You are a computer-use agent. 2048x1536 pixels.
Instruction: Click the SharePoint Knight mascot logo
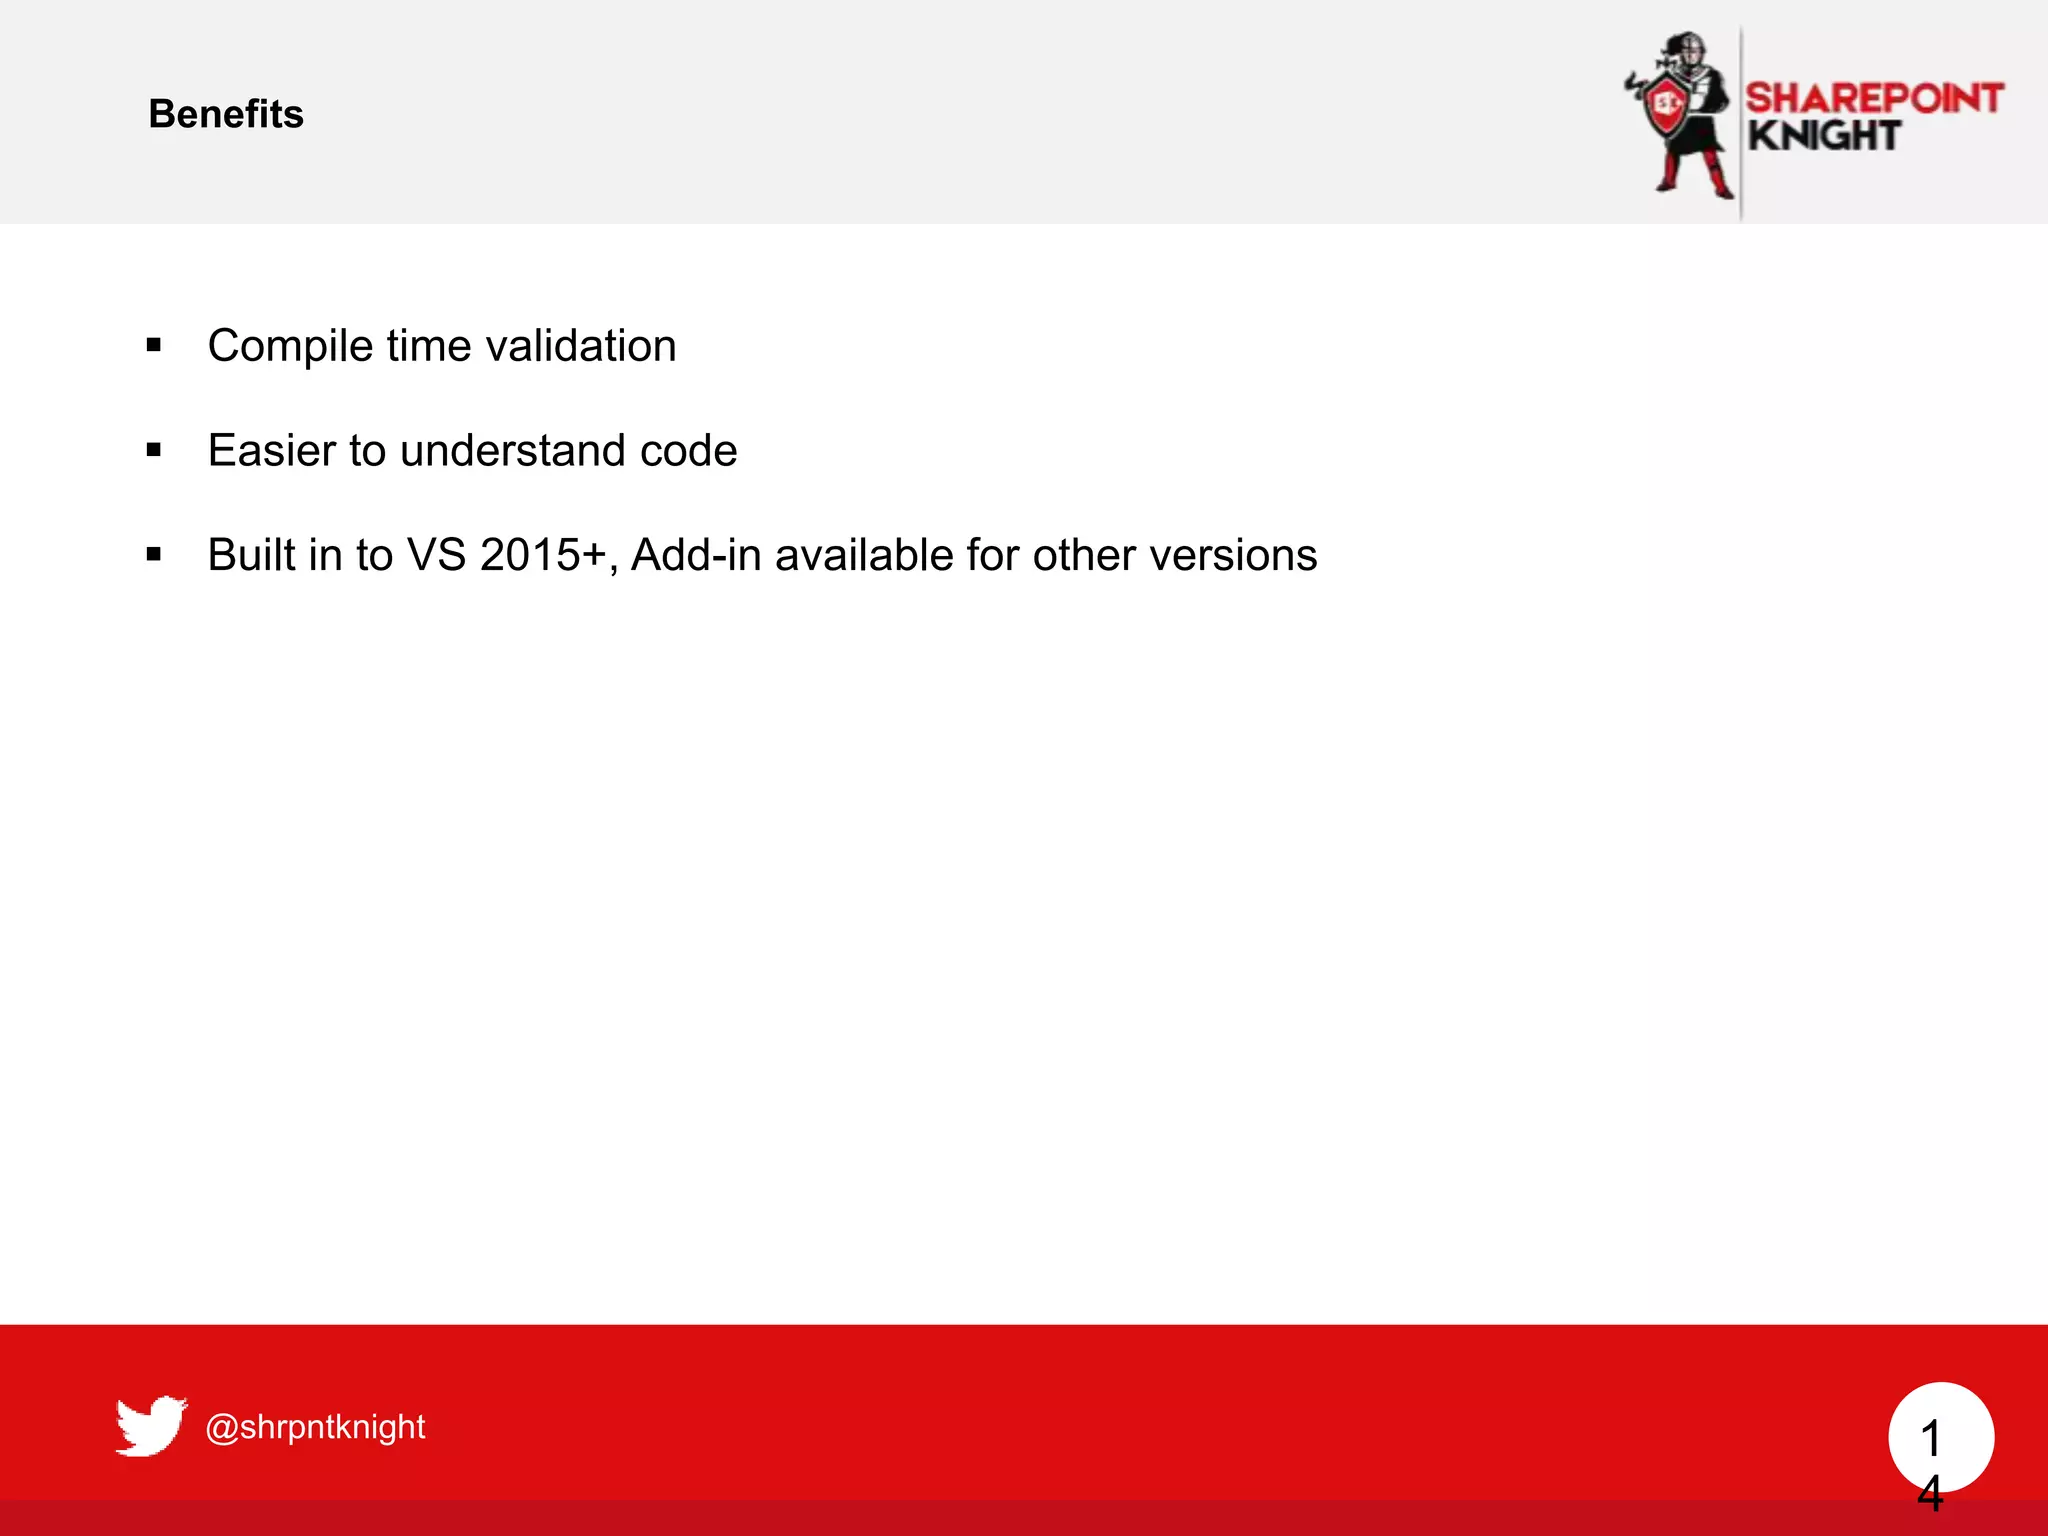[1680, 115]
